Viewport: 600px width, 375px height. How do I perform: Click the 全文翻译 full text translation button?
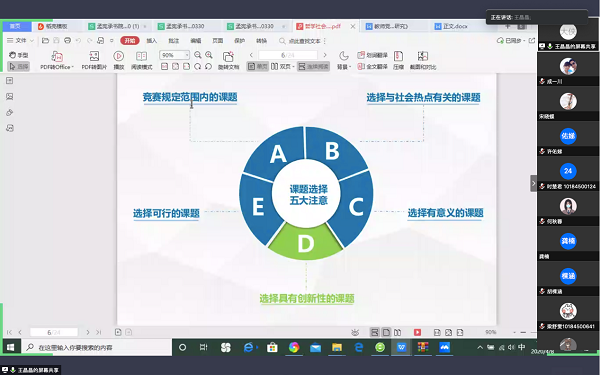click(x=373, y=67)
